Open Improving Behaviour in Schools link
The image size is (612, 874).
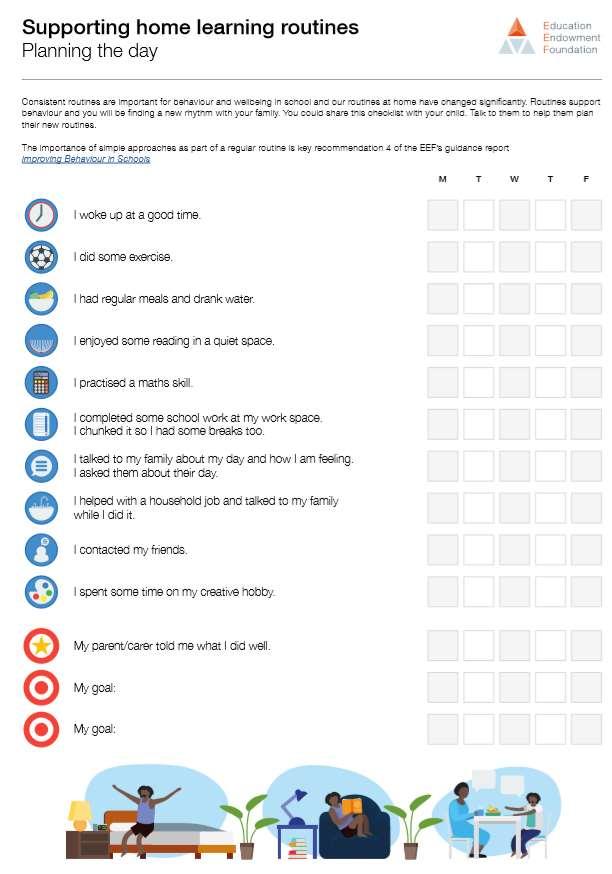click(x=86, y=159)
